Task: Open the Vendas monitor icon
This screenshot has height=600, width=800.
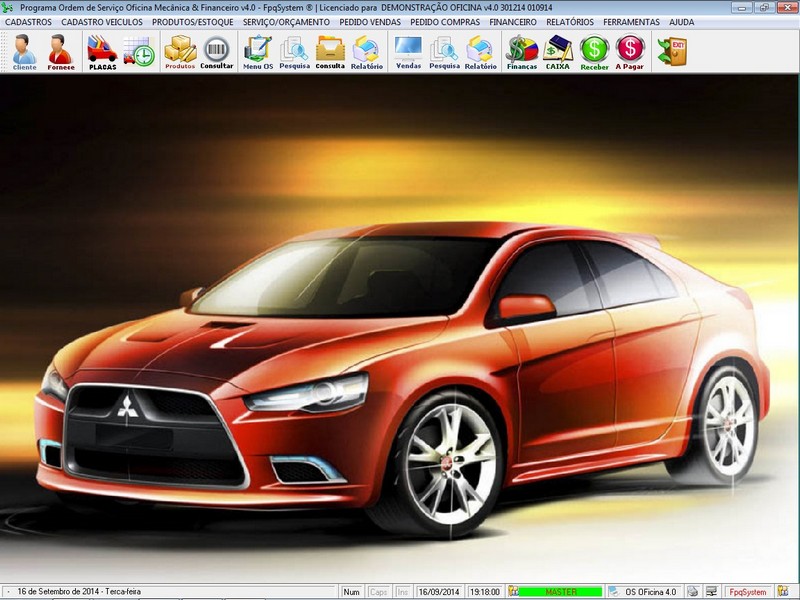Action: point(408,52)
